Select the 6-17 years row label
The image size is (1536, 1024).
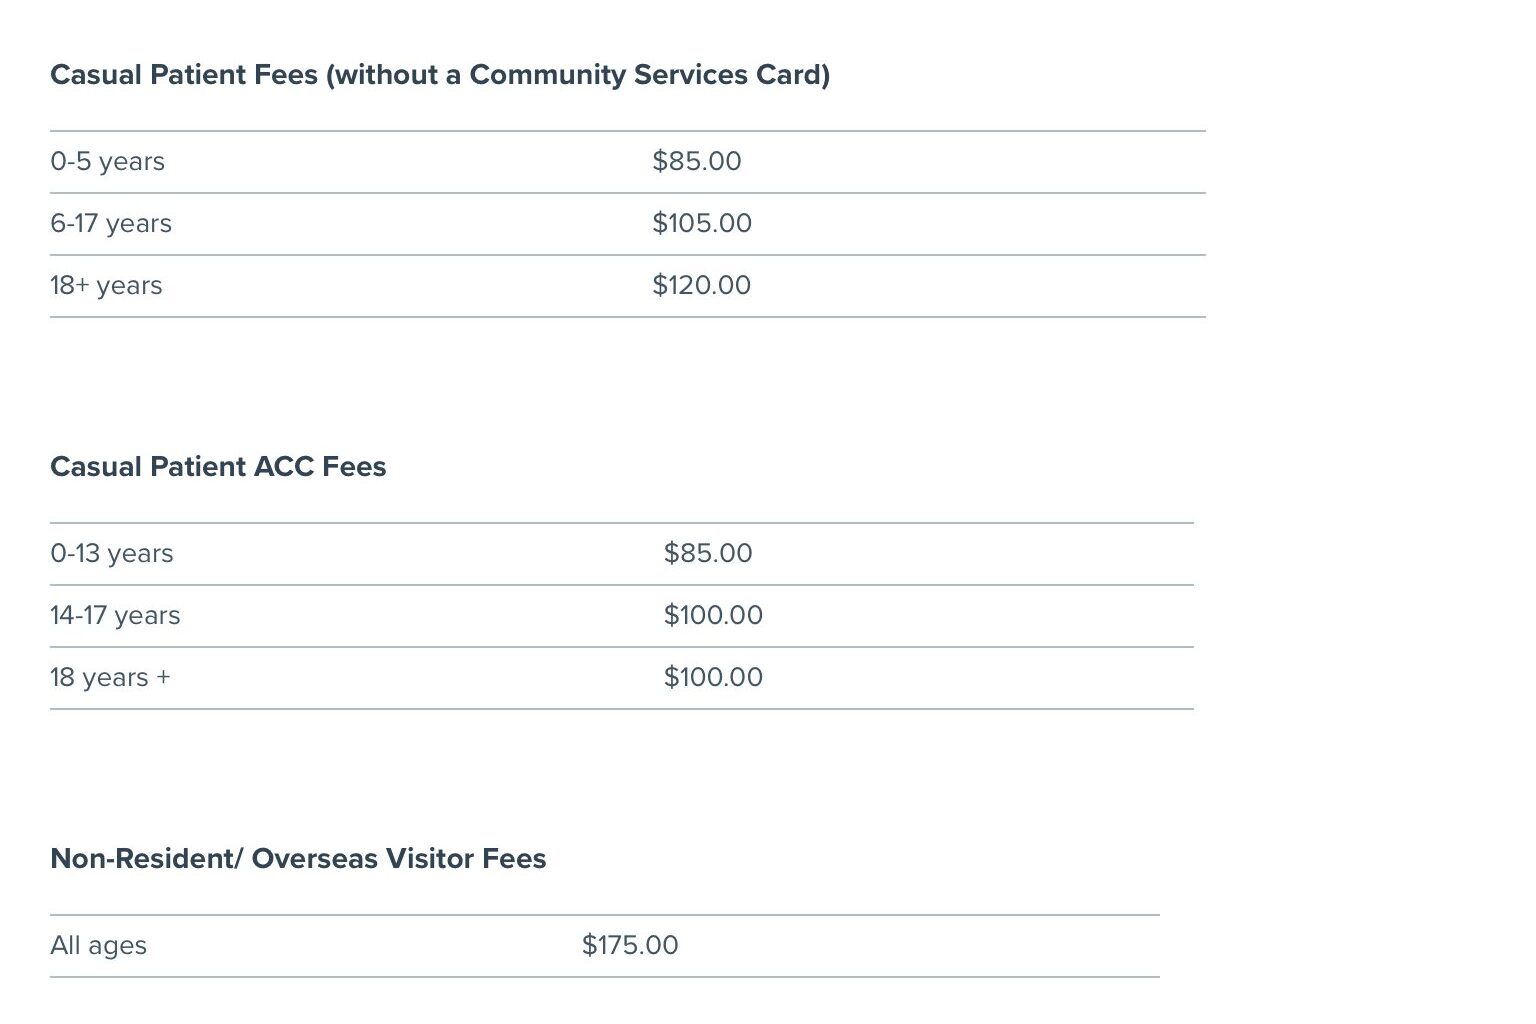[110, 223]
